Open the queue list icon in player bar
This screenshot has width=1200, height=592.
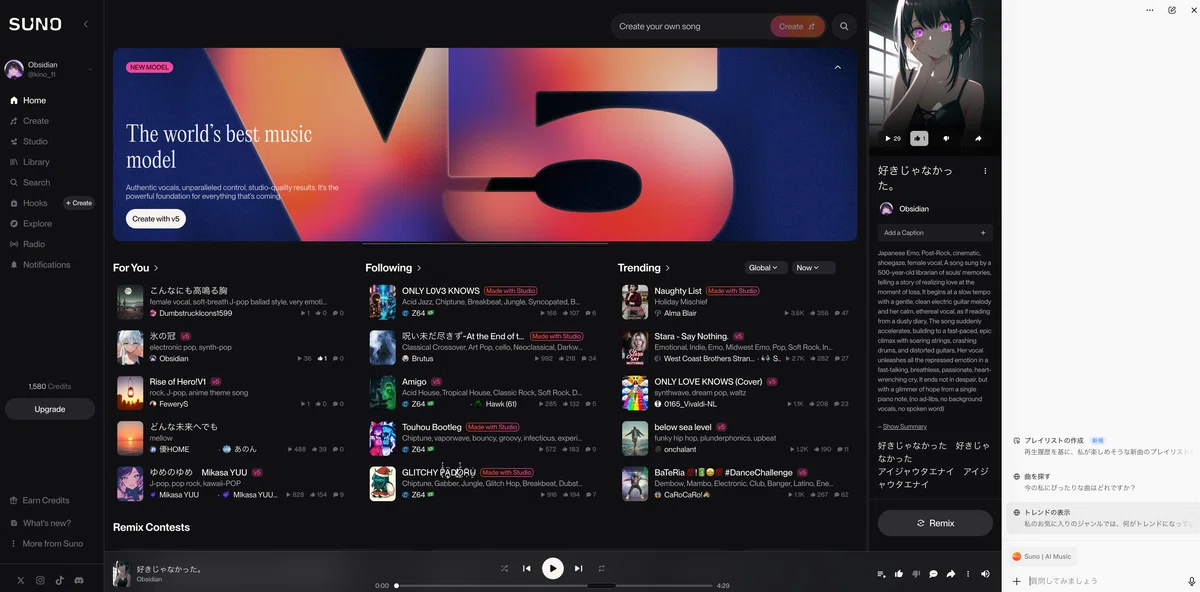(x=881, y=574)
